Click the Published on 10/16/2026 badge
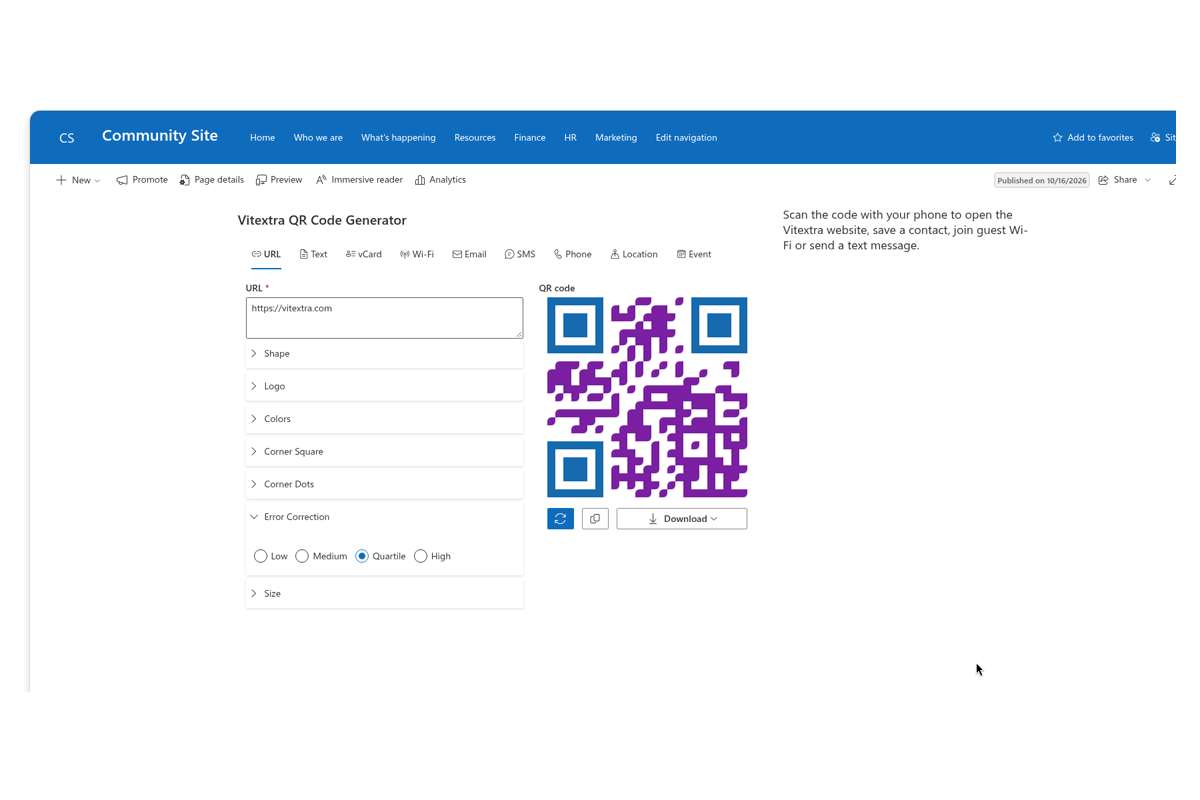The image size is (1200, 800). click(x=1041, y=180)
